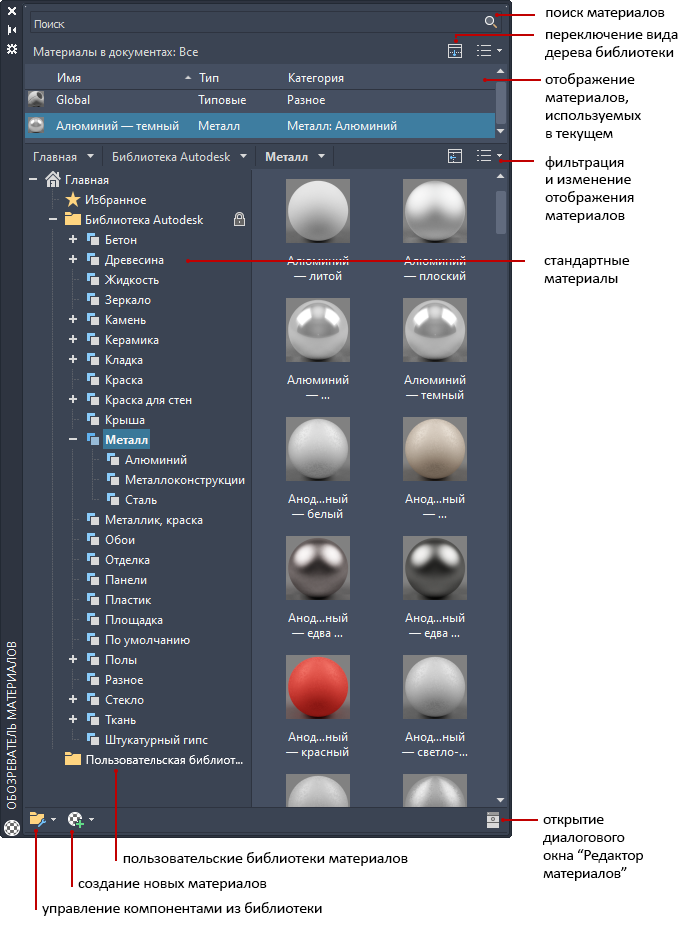The image size is (692, 926).
Task: Select the Пластик category
Action: coord(119,599)
